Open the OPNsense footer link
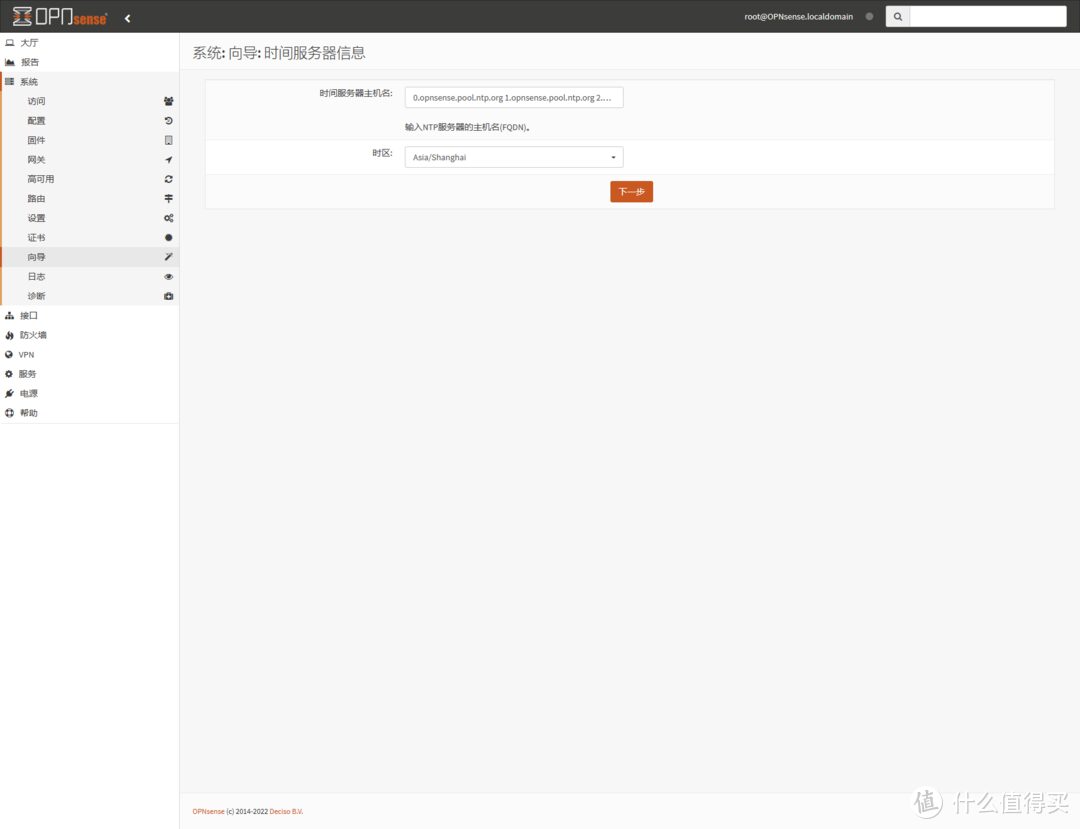Viewport: 1080px width, 829px height. point(208,812)
